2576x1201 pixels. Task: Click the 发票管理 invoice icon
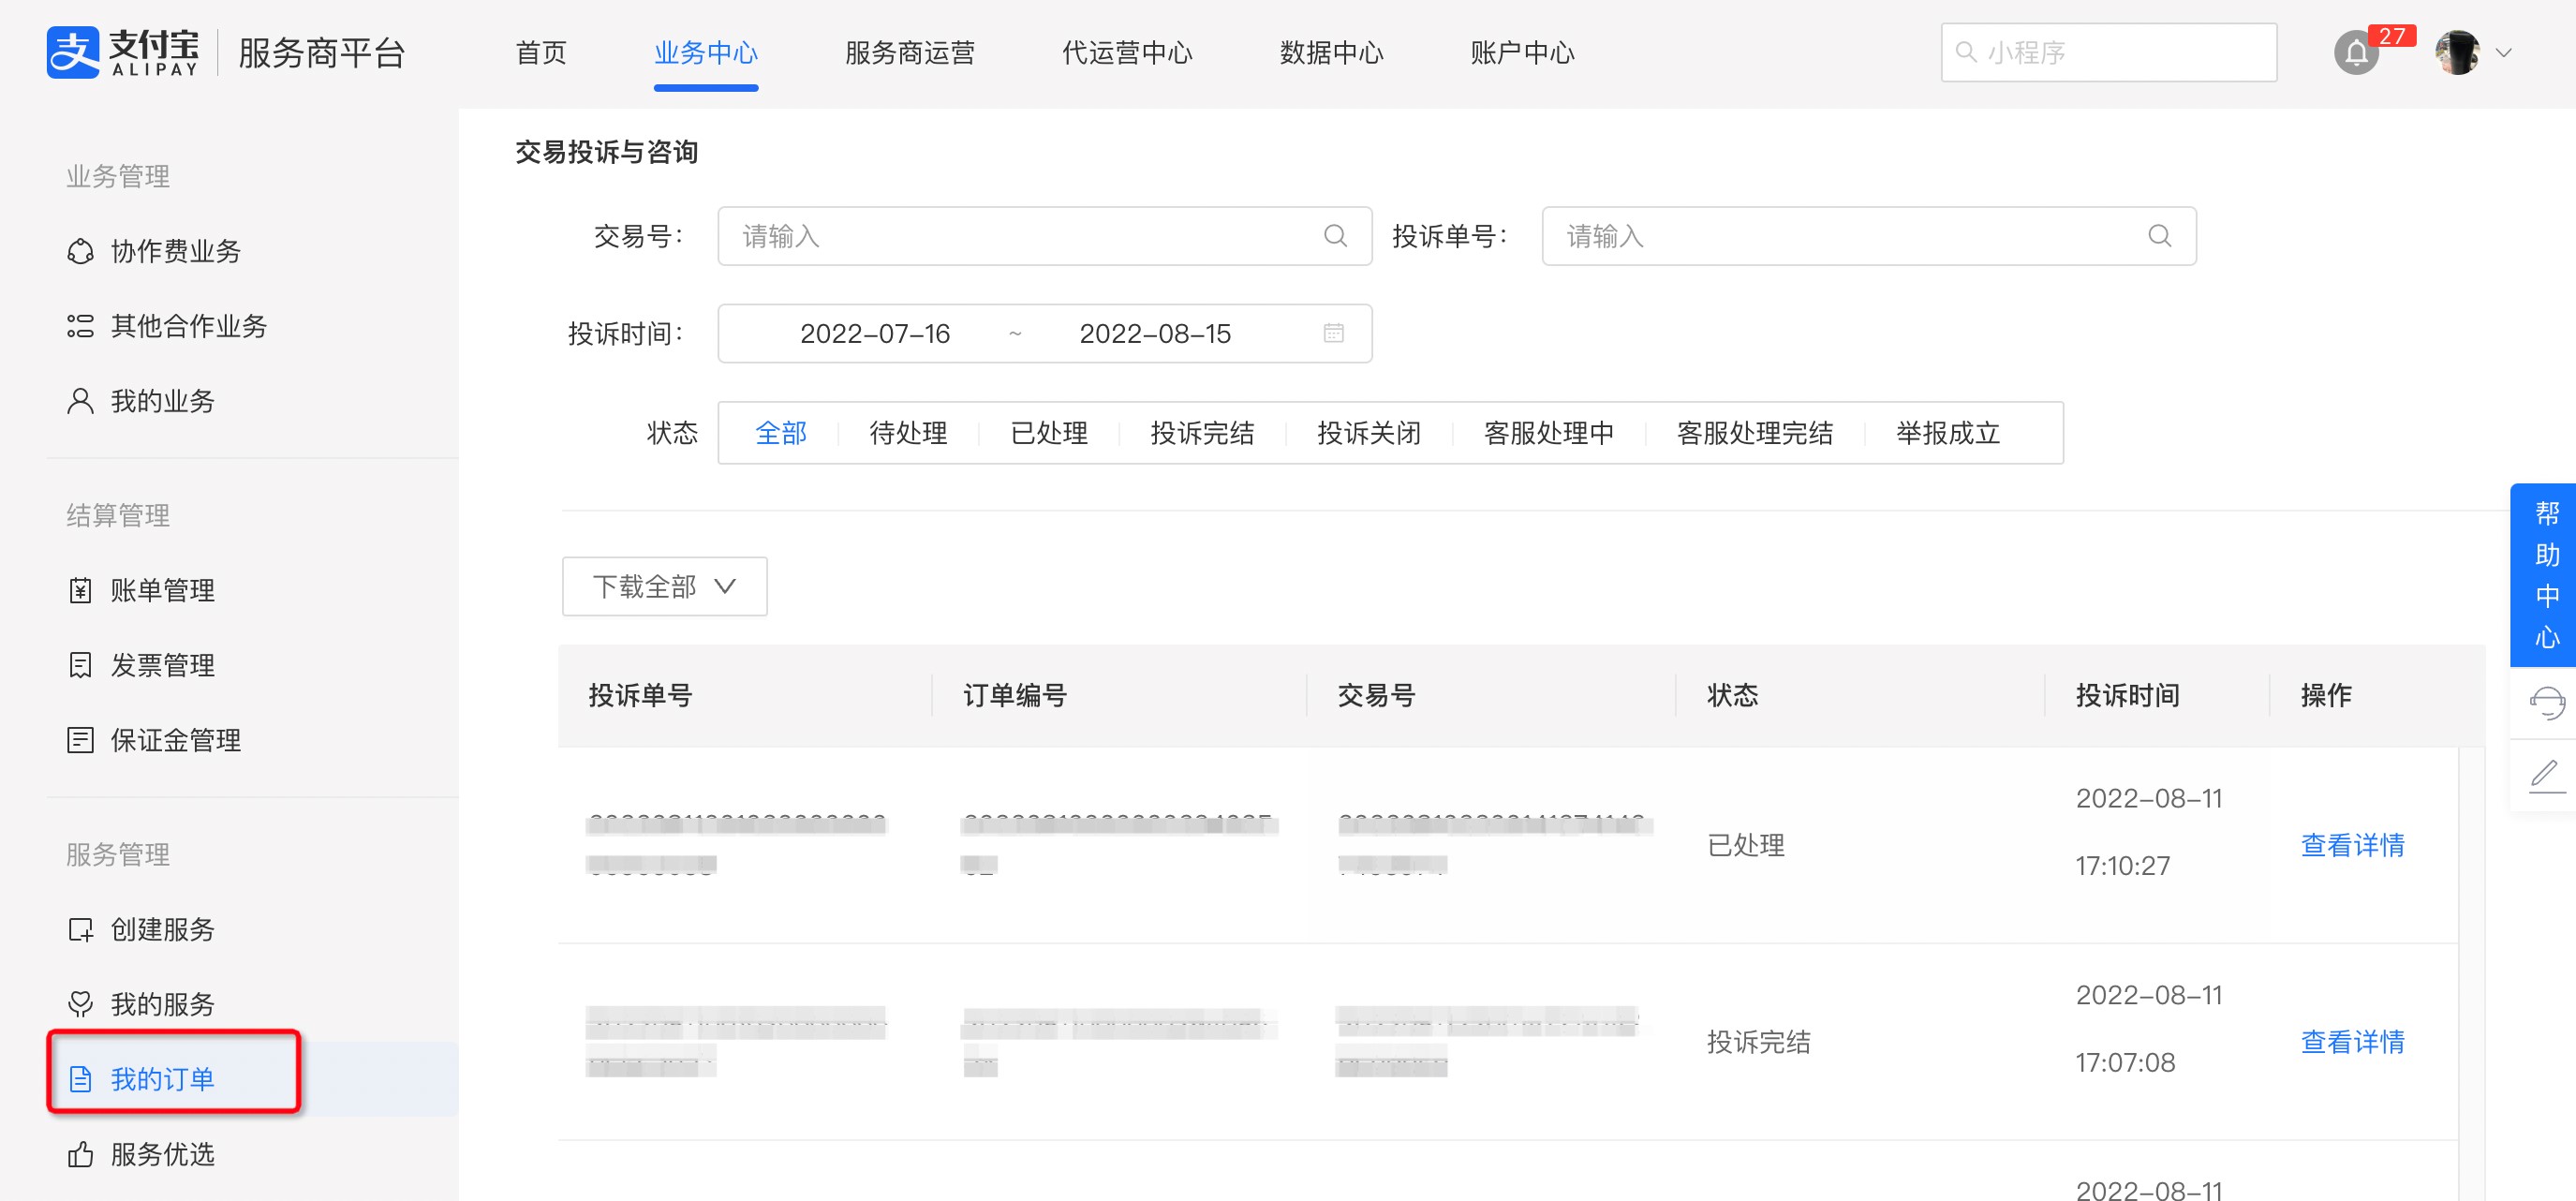tap(80, 665)
